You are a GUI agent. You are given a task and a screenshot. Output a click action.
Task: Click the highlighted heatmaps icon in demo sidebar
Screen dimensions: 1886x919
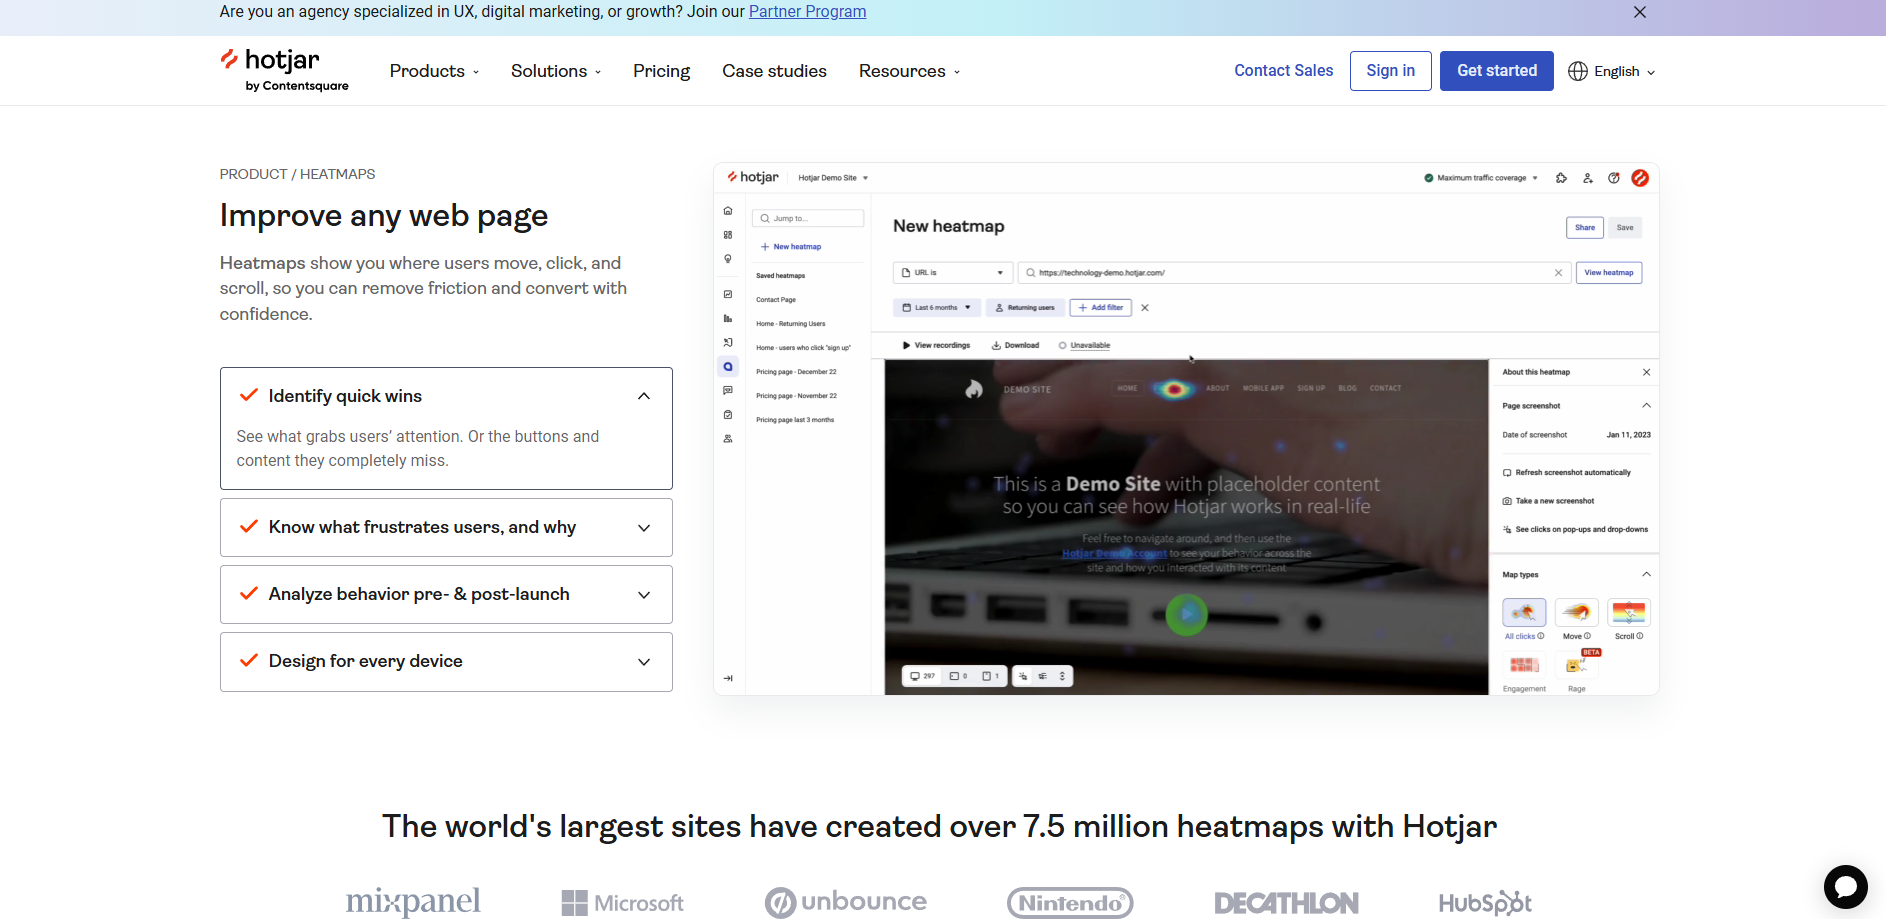tap(728, 366)
